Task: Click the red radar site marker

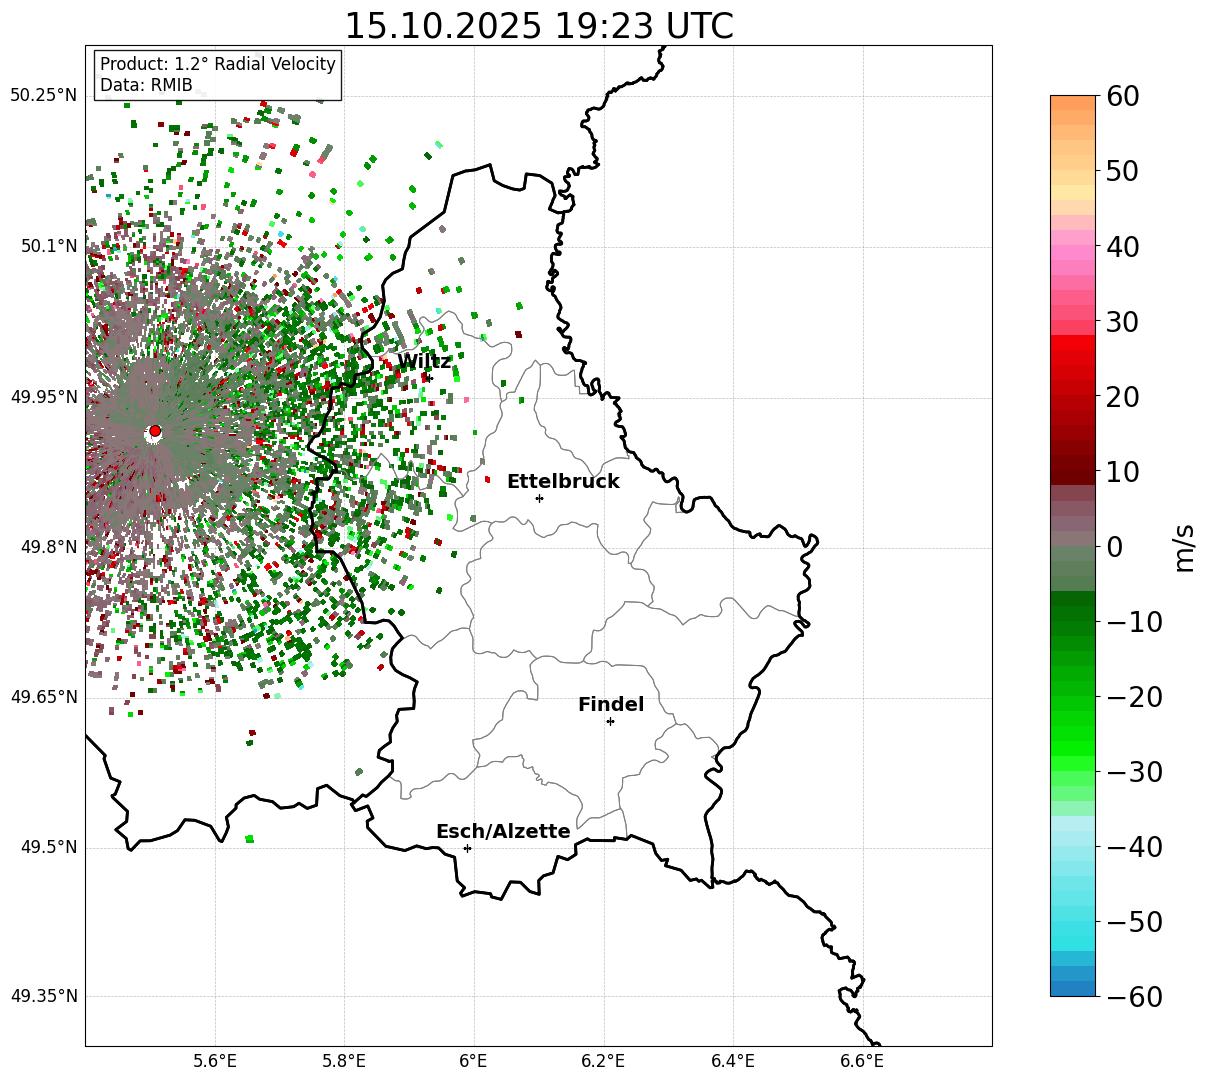Action: (x=155, y=431)
